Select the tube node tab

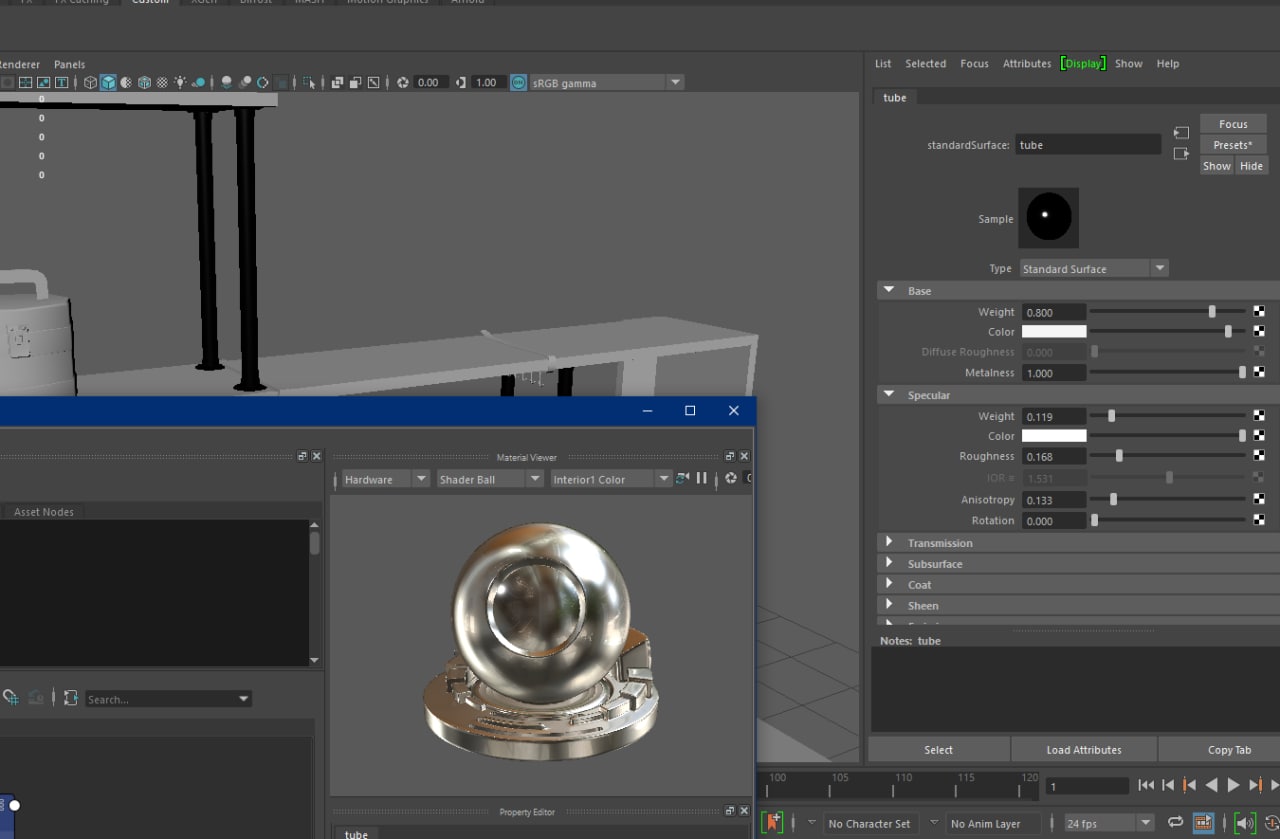click(895, 97)
